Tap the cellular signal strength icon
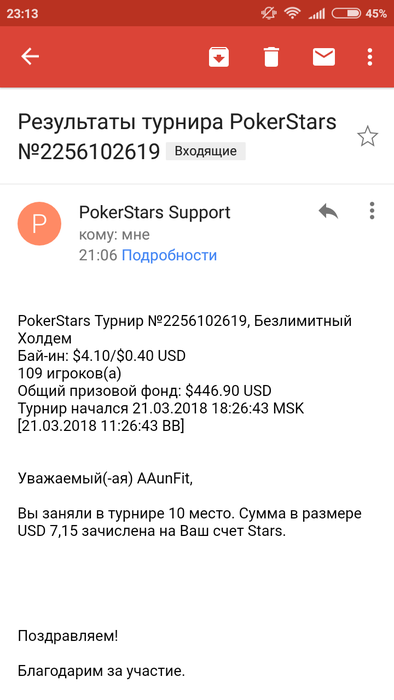 tap(317, 13)
